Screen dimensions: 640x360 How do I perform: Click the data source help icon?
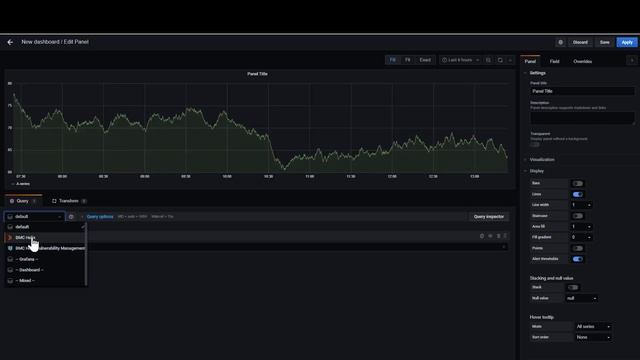[x=71, y=217]
